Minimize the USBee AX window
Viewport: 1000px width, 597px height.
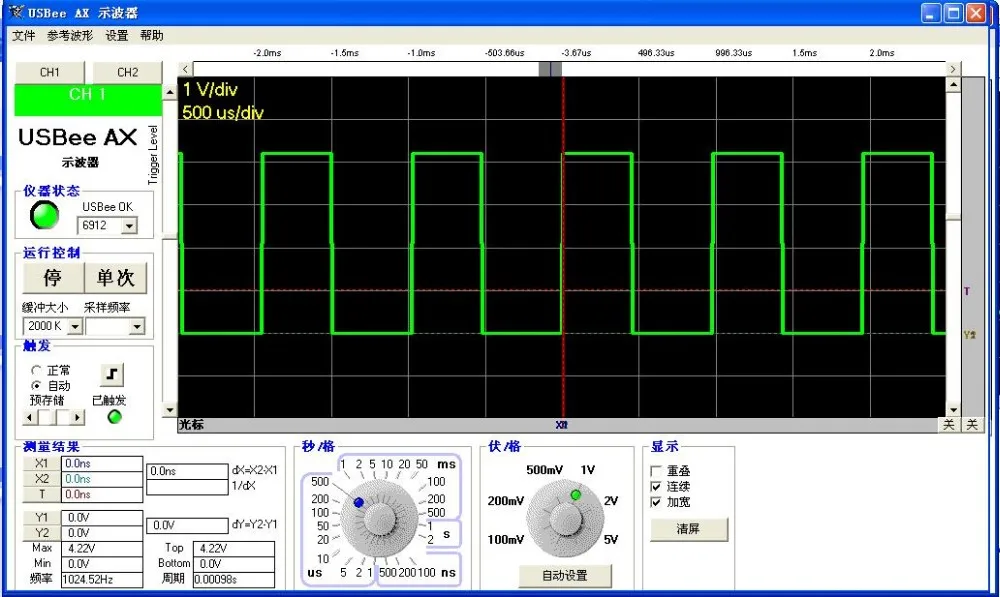point(931,13)
